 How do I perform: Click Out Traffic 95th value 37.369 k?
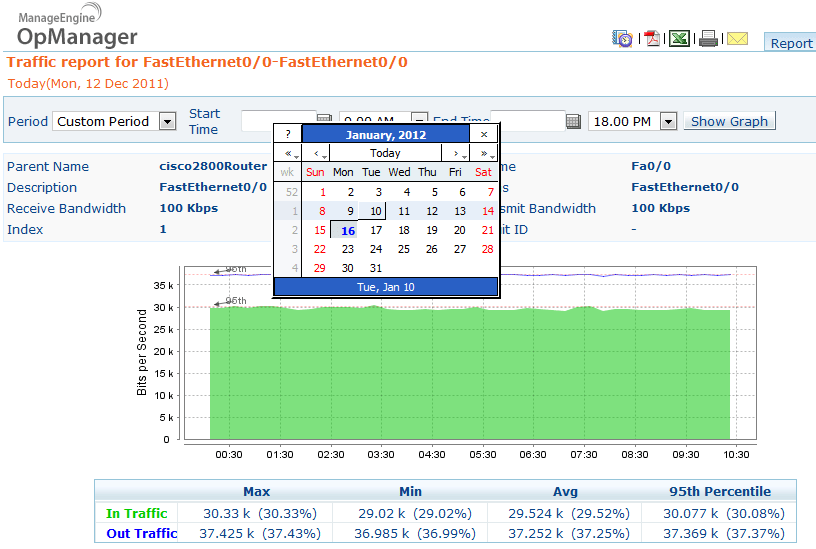click(x=723, y=533)
